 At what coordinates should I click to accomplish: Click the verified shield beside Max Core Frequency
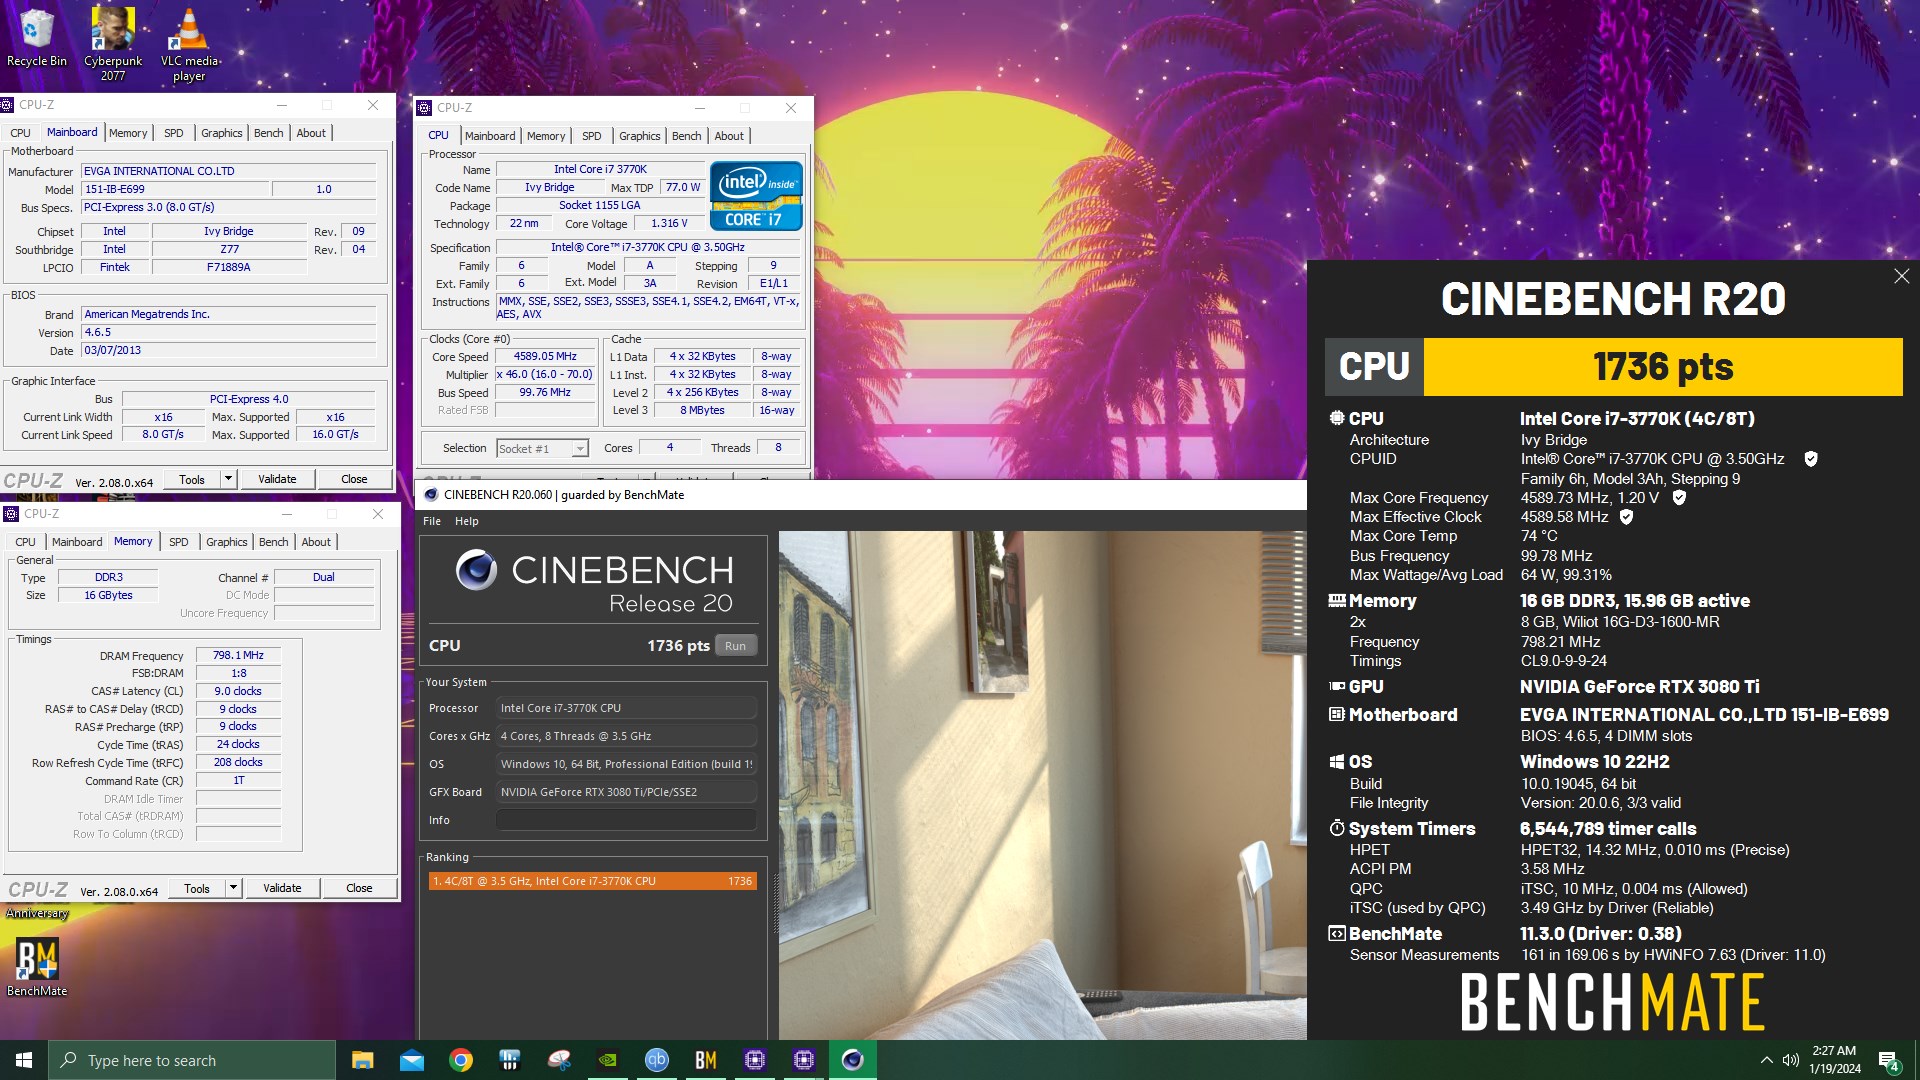(1679, 498)
